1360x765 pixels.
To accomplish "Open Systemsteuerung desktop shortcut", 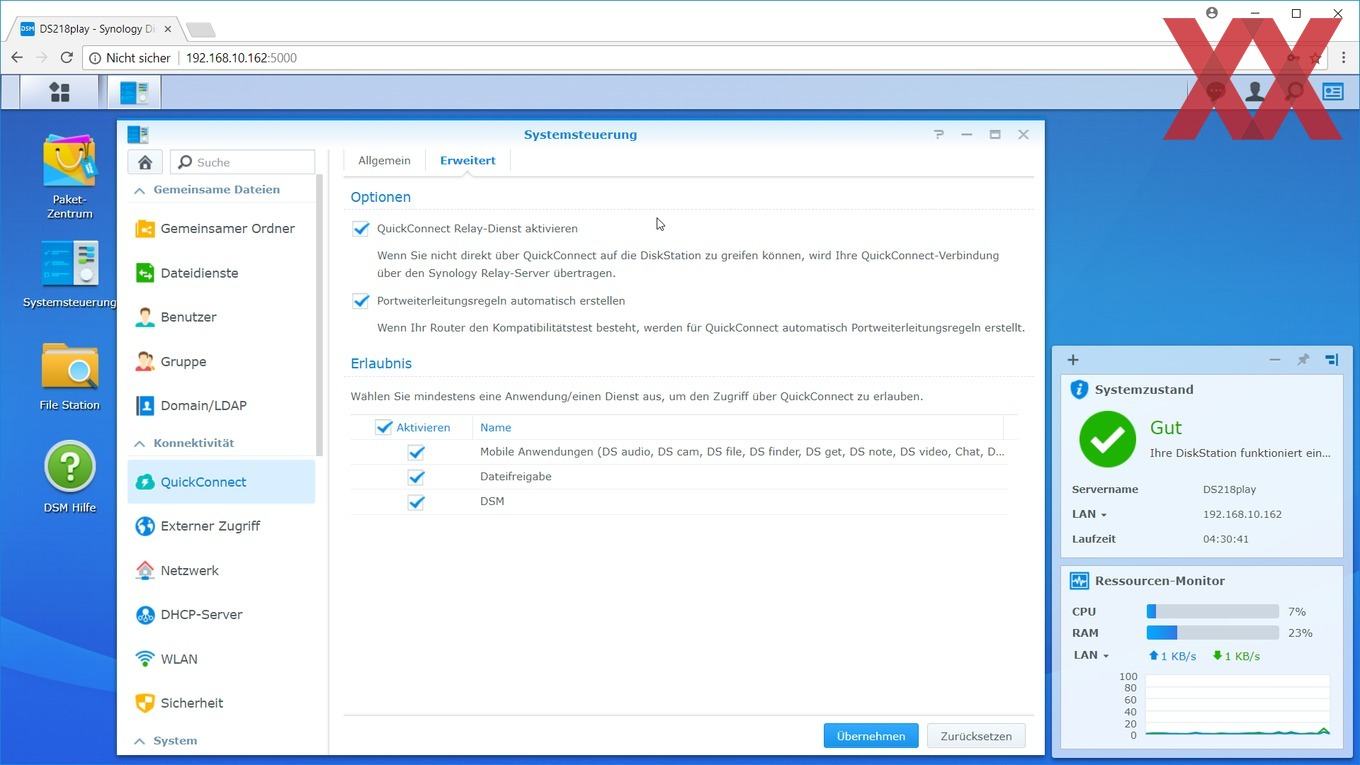I will point(70,274).
